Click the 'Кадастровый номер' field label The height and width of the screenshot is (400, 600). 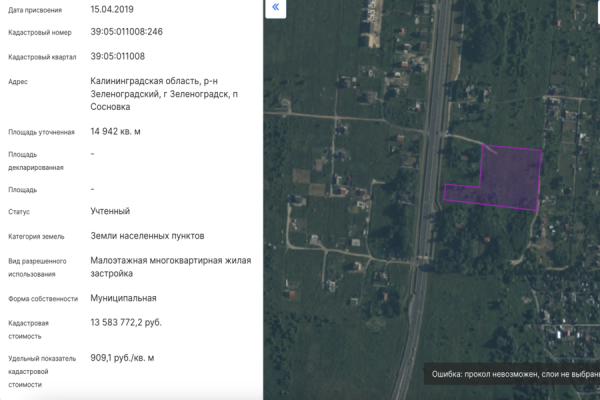(x=40, y=33)
